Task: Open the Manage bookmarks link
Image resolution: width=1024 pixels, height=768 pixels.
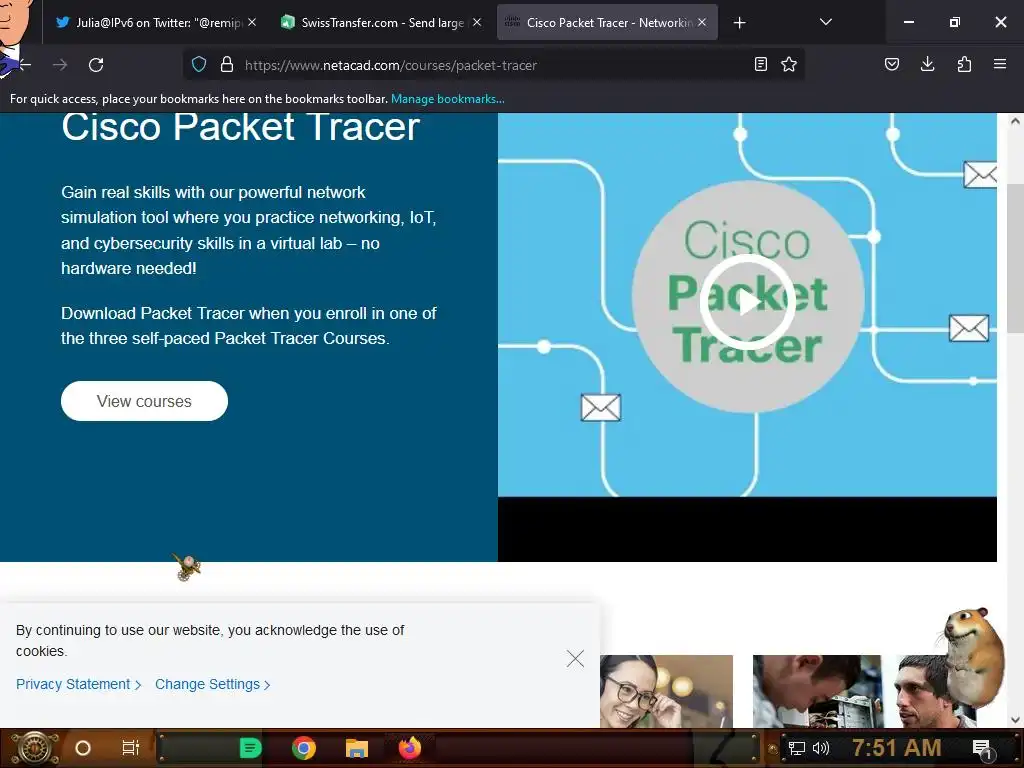Action: pyautogui.click(x=447, y=99)
